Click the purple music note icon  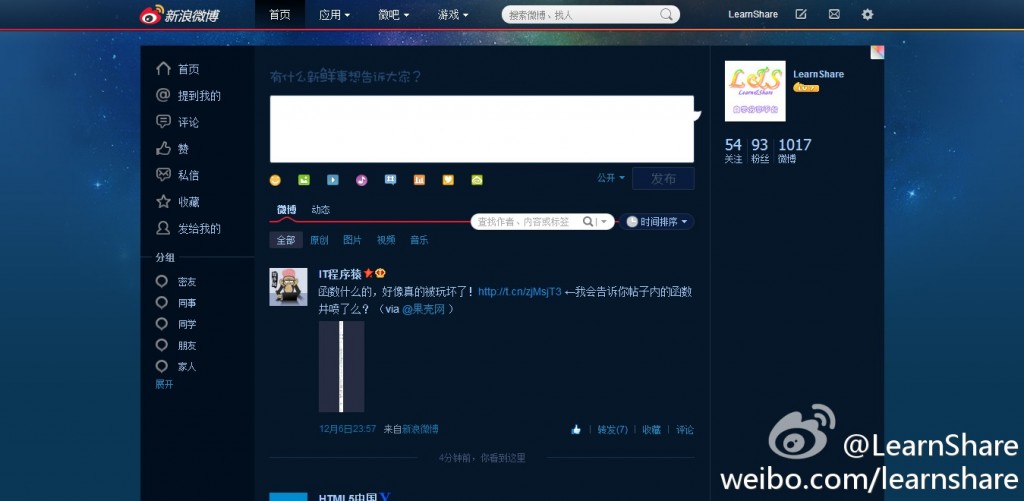click(361, 180)
